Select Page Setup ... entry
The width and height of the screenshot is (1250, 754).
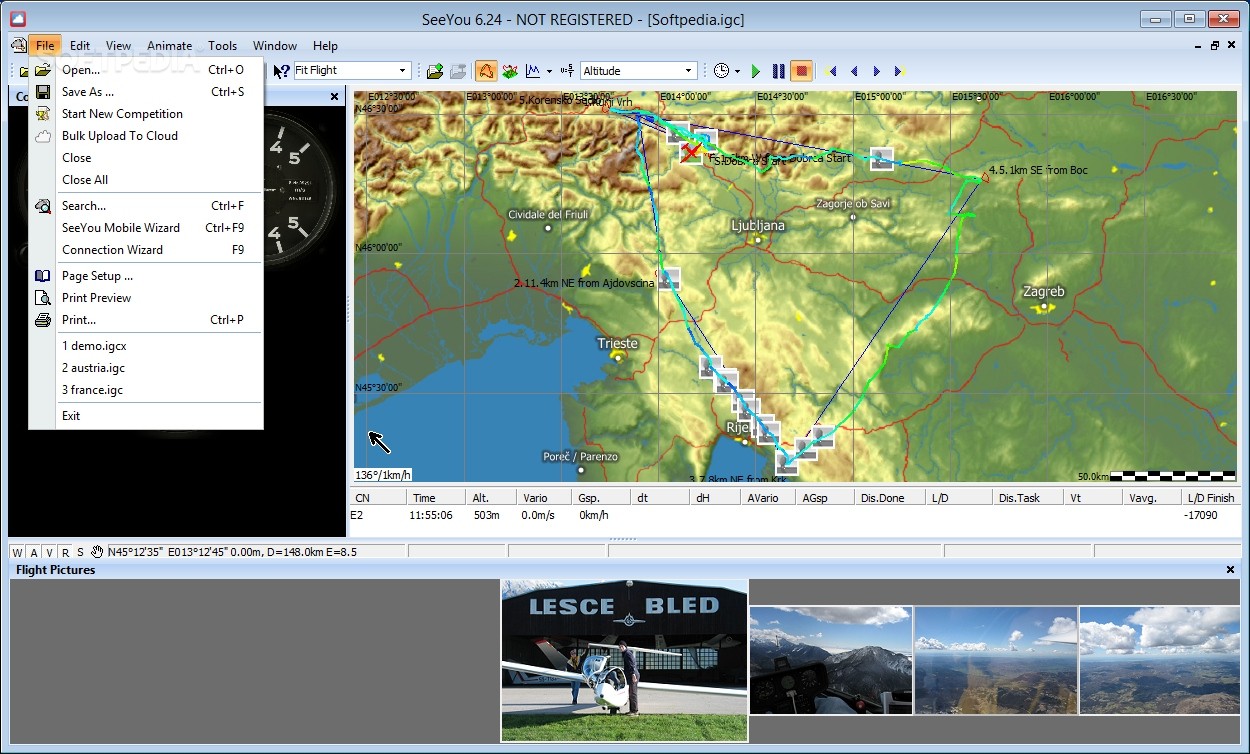(x=146, y=276)
